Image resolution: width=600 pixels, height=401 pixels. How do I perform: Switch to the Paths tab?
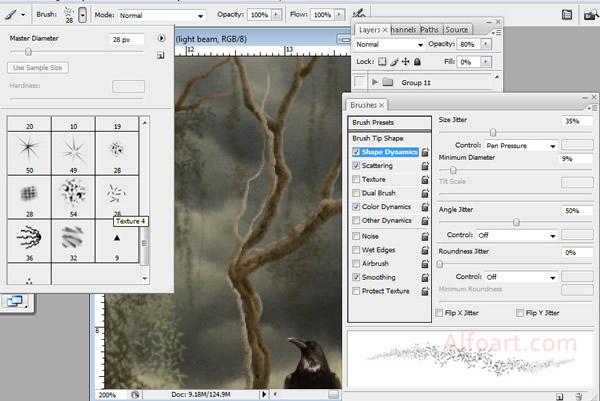(x=431, y=30)
